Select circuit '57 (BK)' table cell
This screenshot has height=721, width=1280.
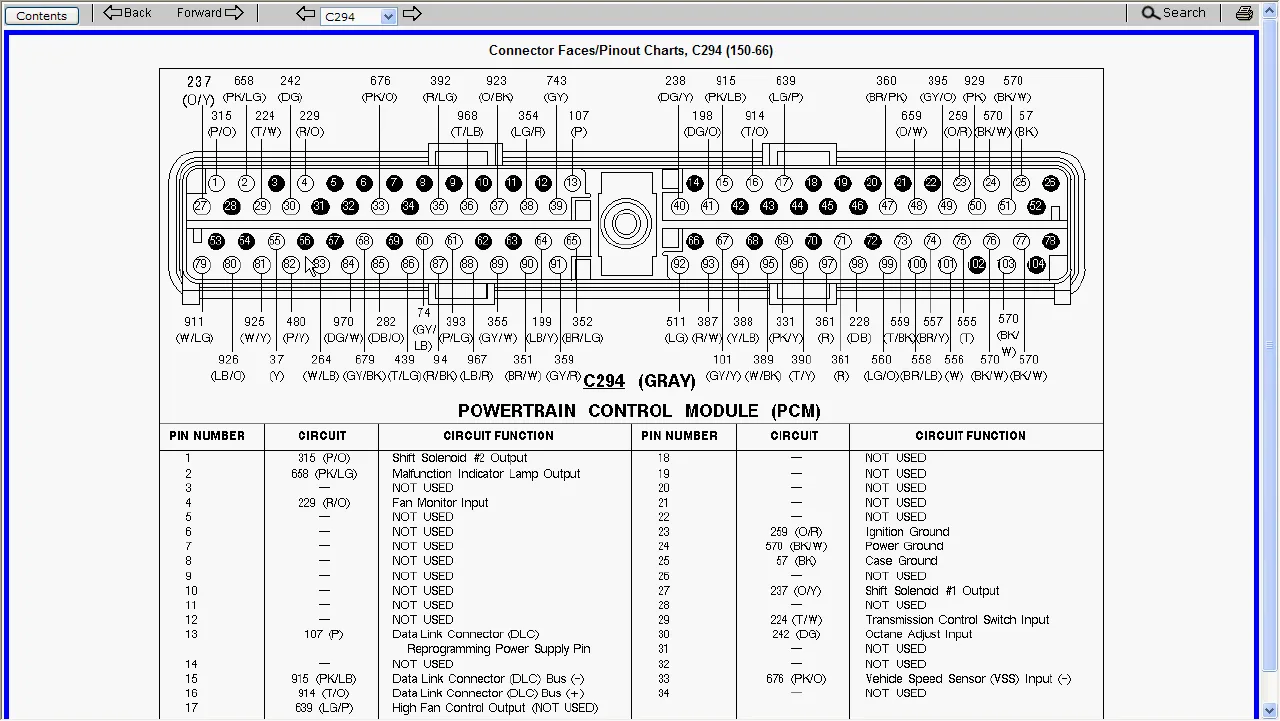[x=796, y=561]
